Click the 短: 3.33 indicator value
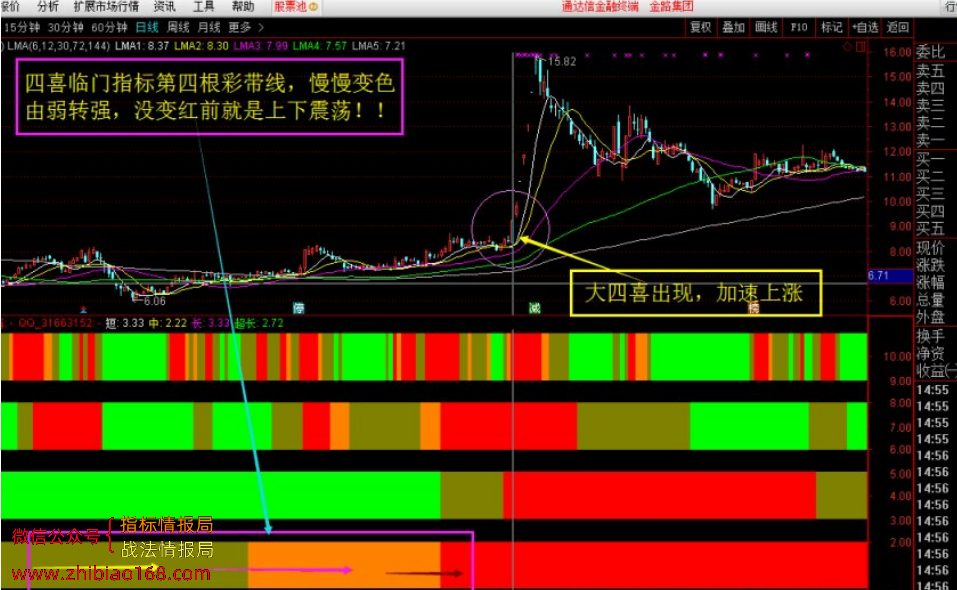 125,323
